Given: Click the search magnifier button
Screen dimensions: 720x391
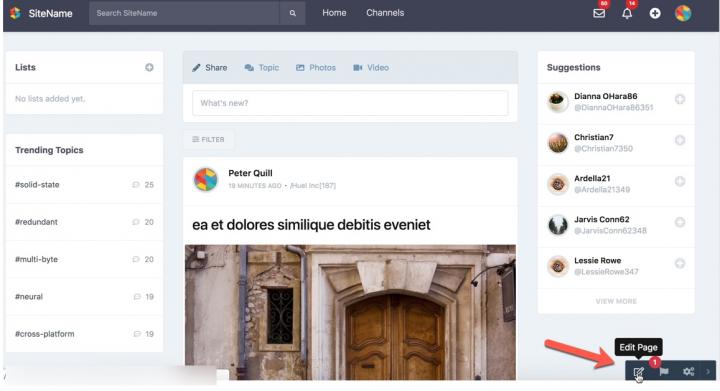Looking at the screenshot, I should pyautogui.click(x=292, y=13).
